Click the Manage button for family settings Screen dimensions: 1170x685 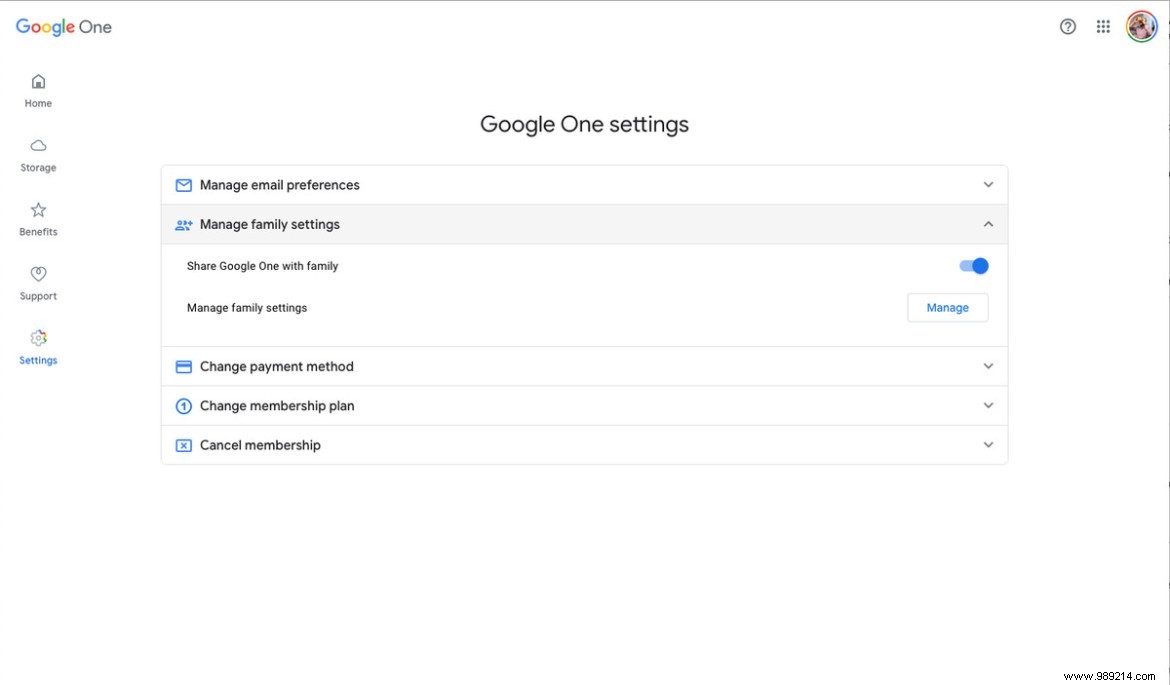tap(946, 307)
